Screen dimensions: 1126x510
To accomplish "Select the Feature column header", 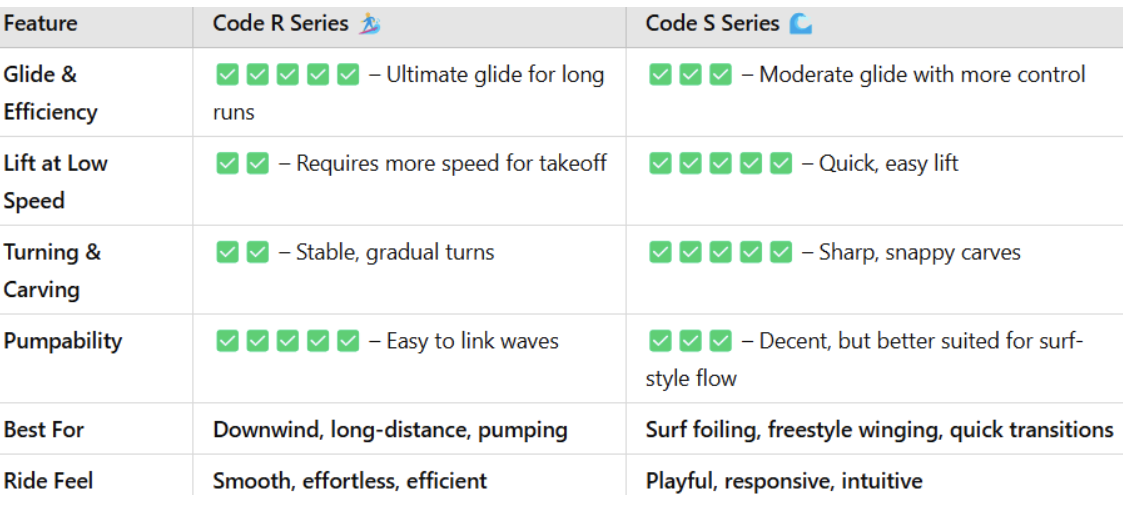I will 41,24.
